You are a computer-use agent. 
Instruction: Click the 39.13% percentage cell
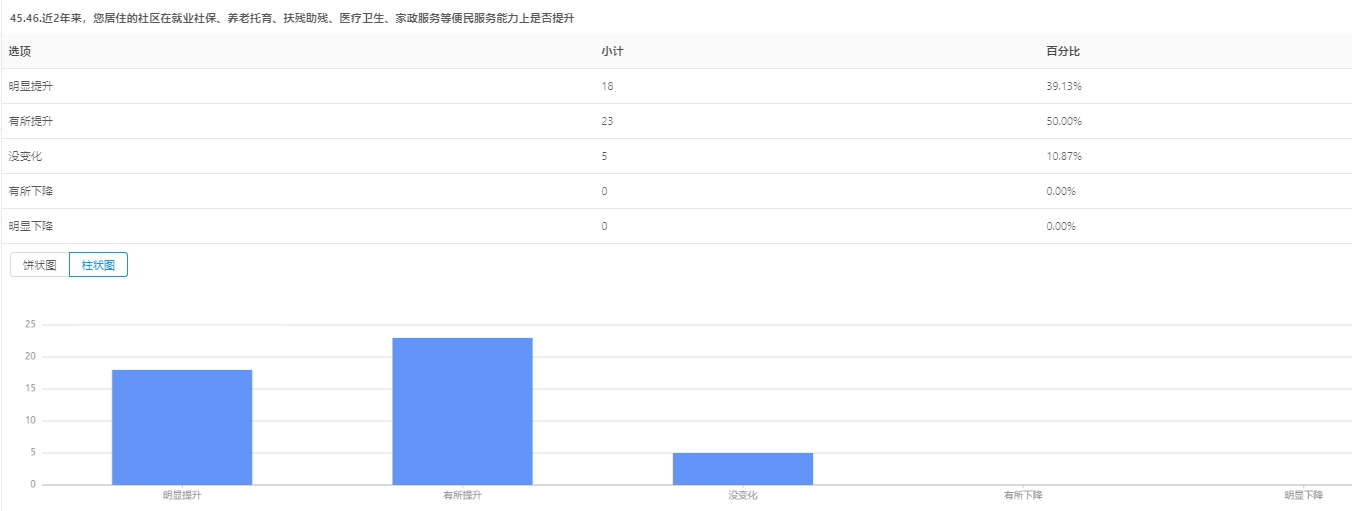[x=1064, y=86]
